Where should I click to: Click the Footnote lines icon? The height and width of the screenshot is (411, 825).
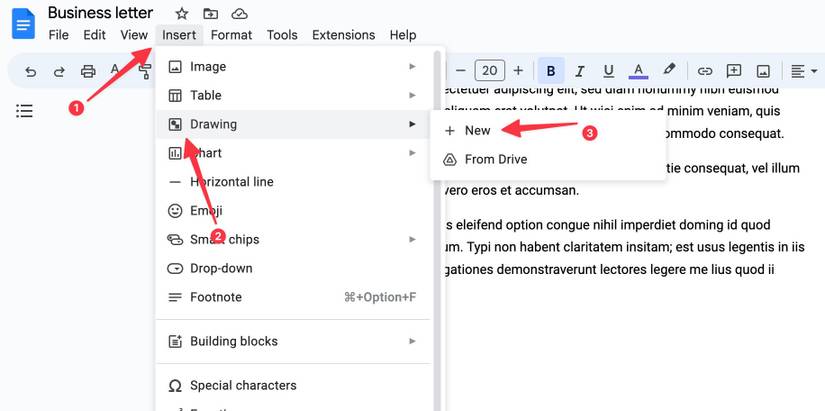(x=175, y=297)
